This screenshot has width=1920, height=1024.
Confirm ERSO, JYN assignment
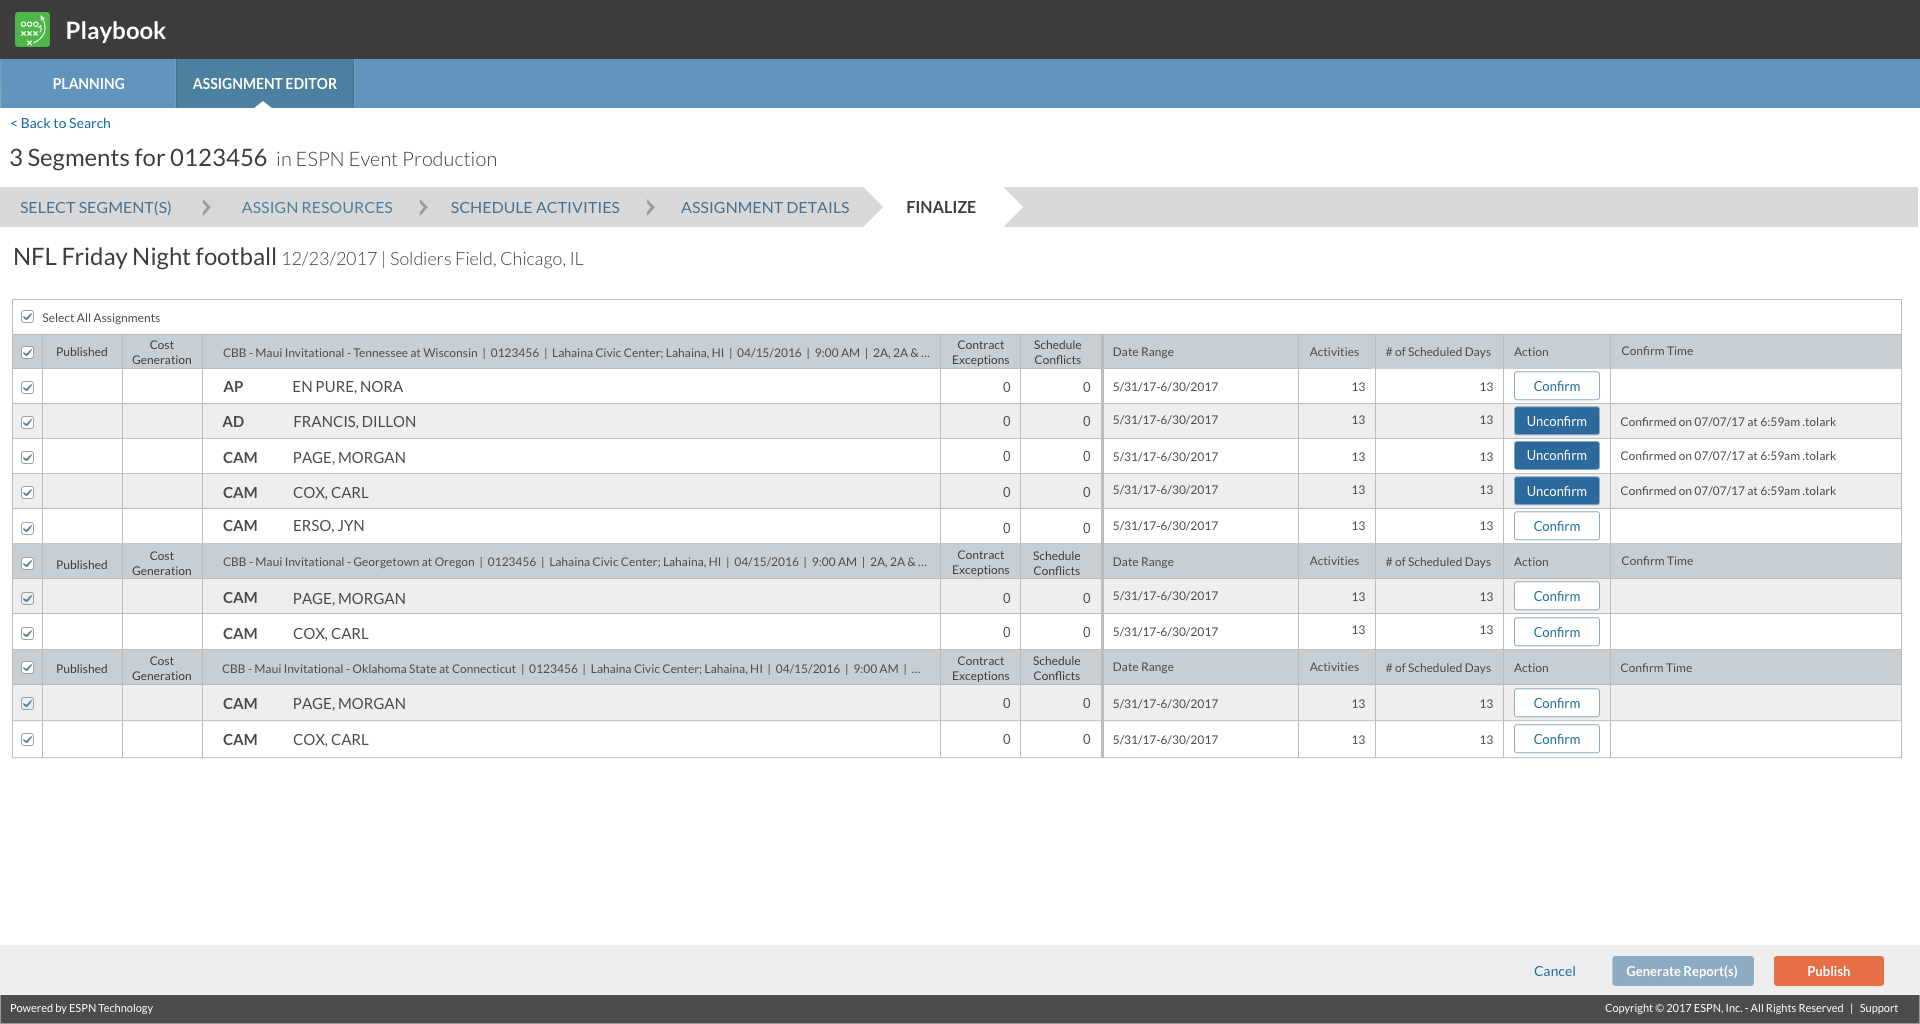pyautogui.click(x=1556, y=526)
